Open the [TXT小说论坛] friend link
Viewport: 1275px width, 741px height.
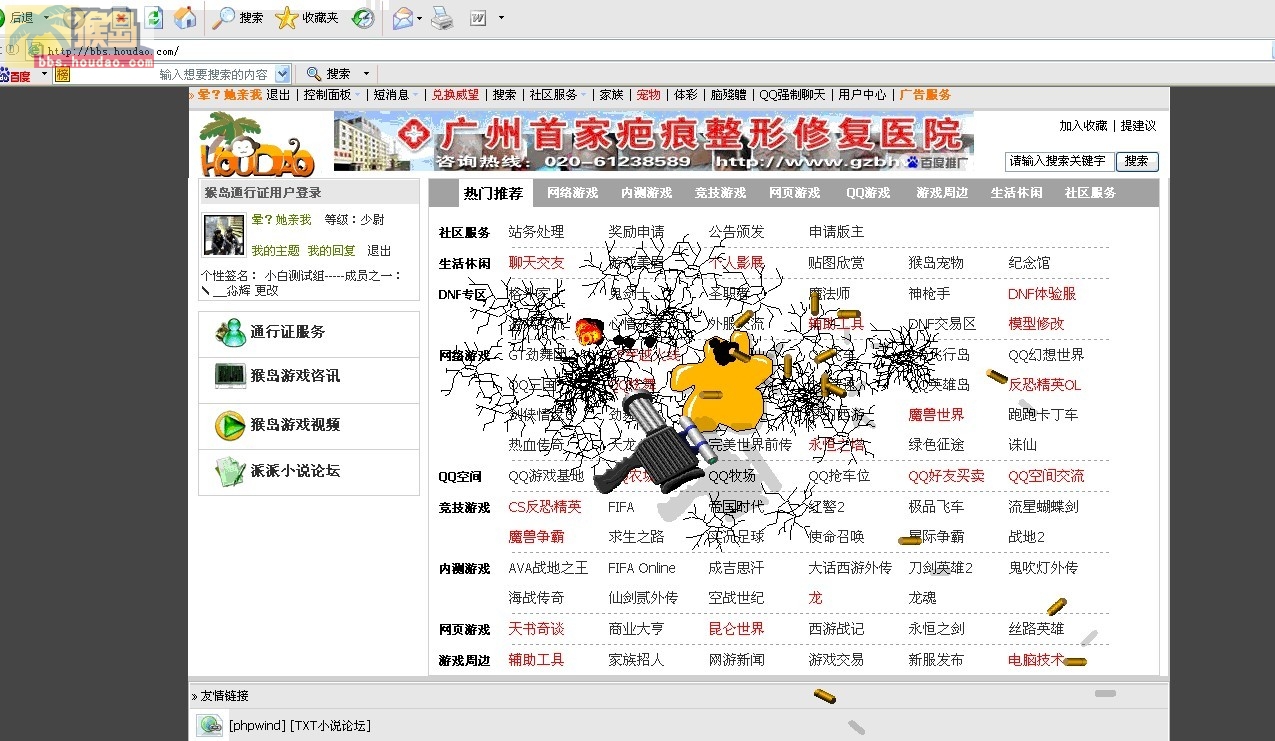pos(330,726)
